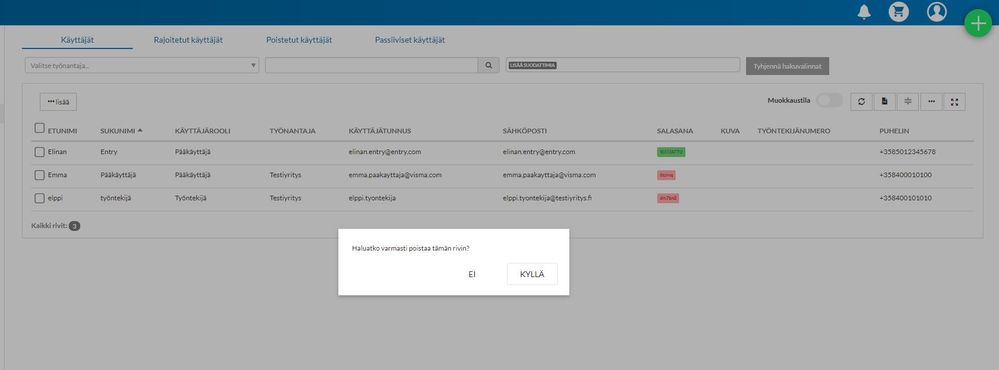Click email elppi.tyontekija@testiyritys.fi
This screenshot has width=999, height=370.
(547, 198)
